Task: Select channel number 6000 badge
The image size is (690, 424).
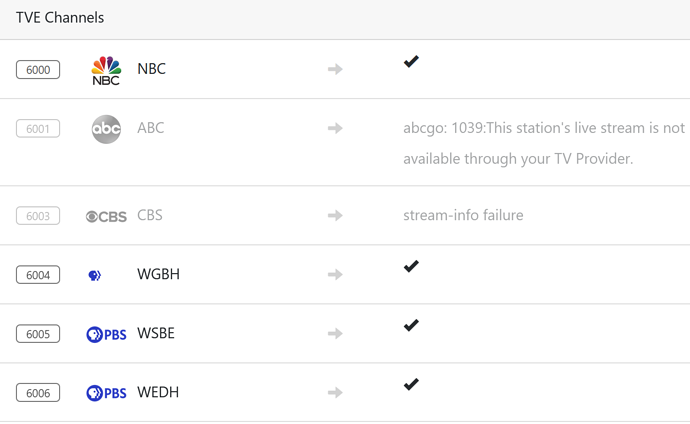Action: click(38, 69)
